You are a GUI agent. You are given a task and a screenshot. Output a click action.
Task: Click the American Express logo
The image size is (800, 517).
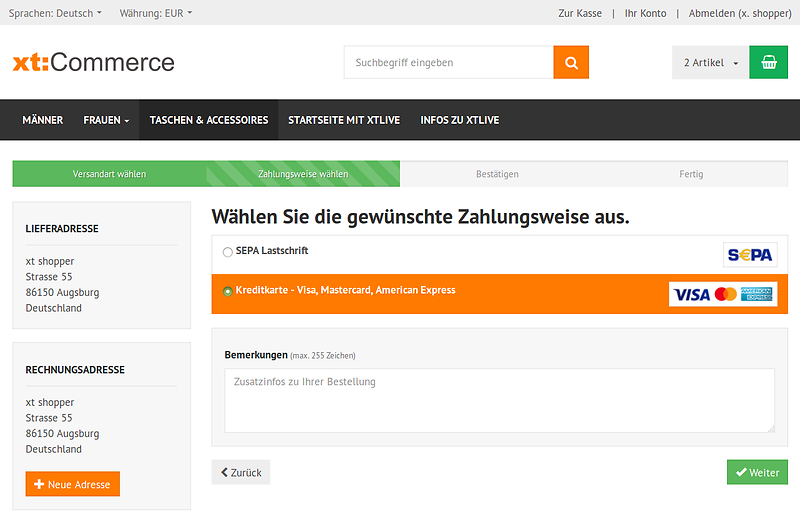(x=757, y=294)
